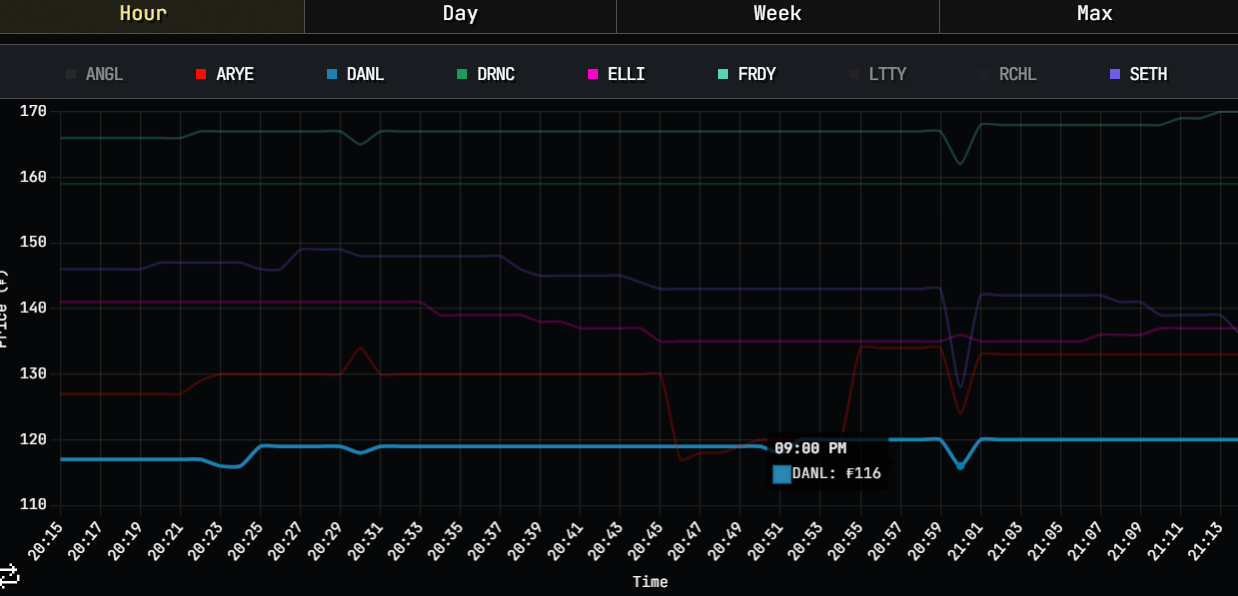The height and width of the screenshot is (596, 1238).
Task: Click the Time axis title
Action: tap(650, 581)
